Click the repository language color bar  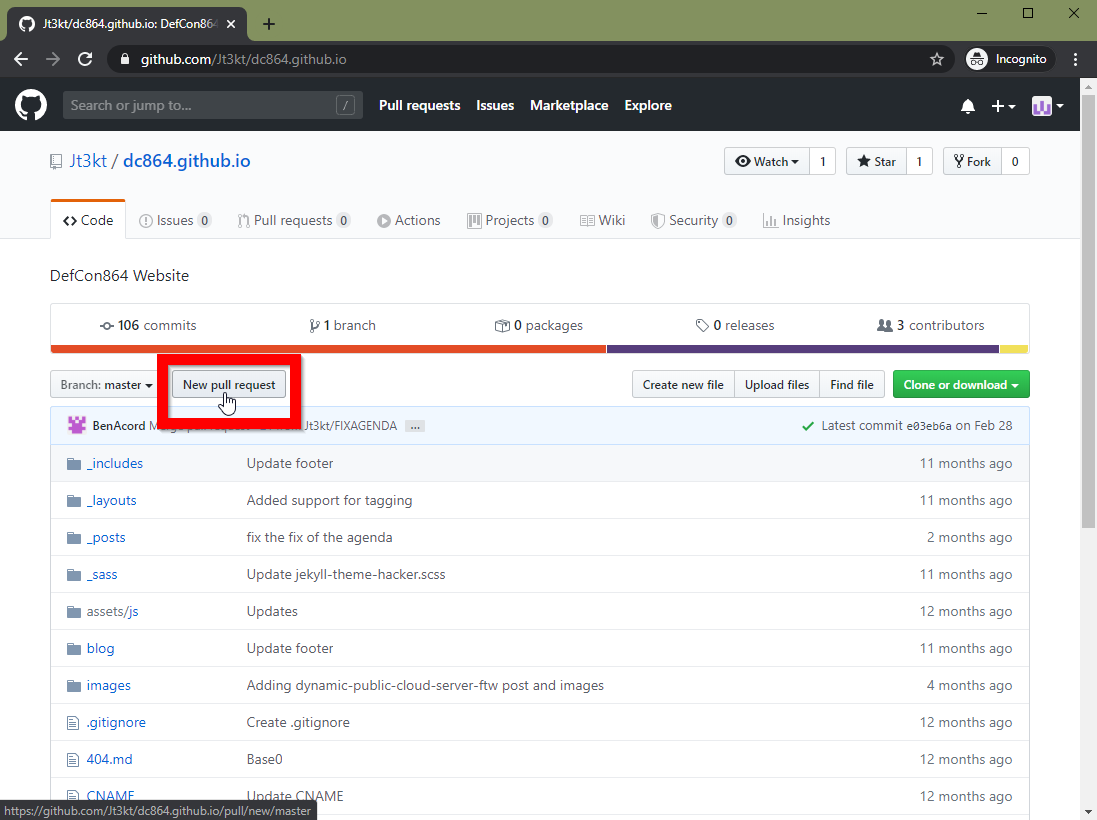(x=400, y=349)
